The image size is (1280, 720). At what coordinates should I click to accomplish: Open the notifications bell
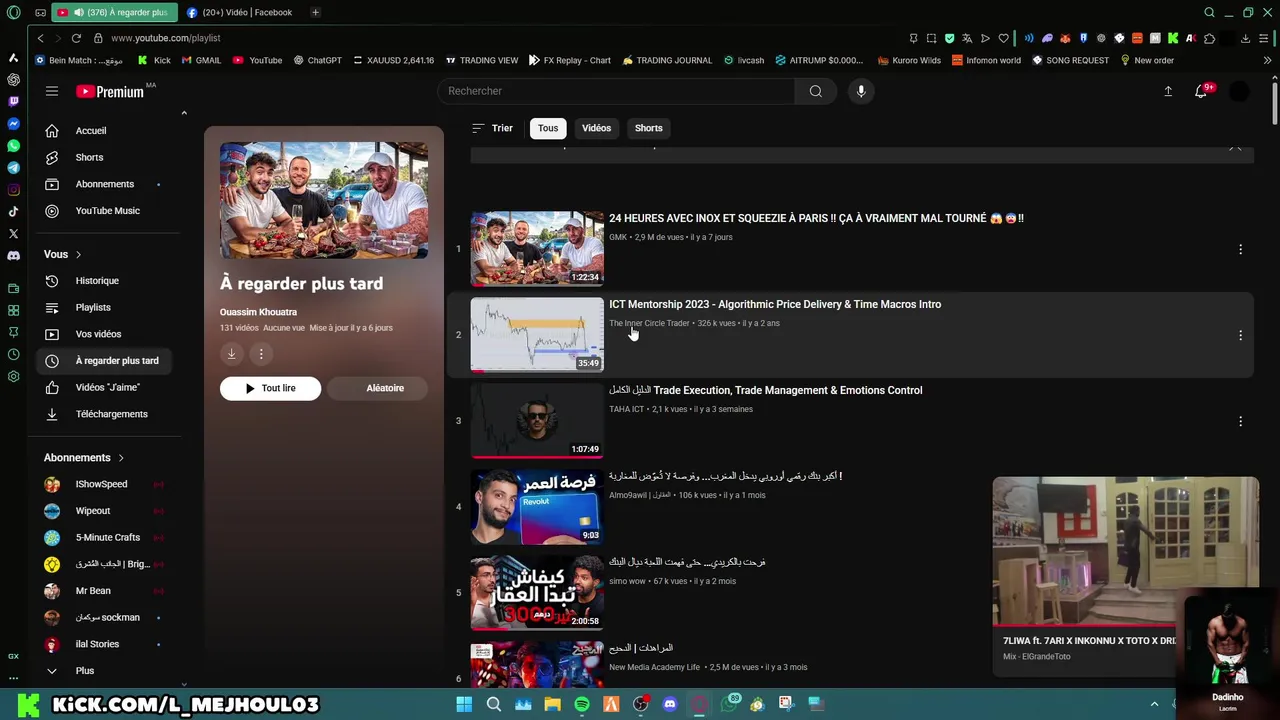1201,91
